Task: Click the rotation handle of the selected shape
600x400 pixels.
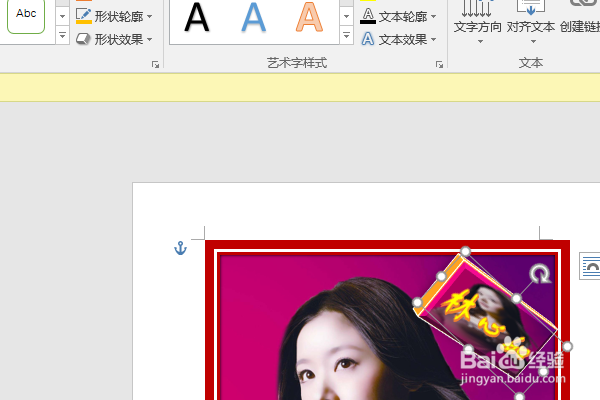Action: pos(540,274)
